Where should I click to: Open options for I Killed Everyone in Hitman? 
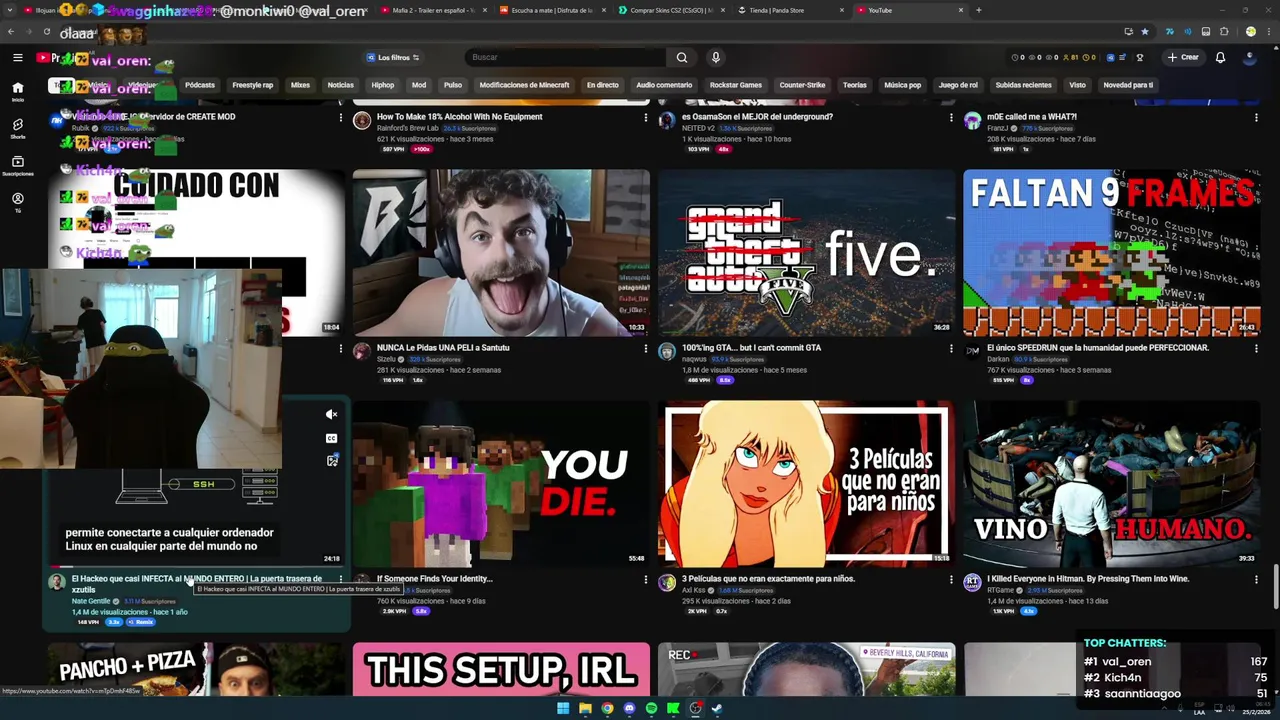[1256, 580]
